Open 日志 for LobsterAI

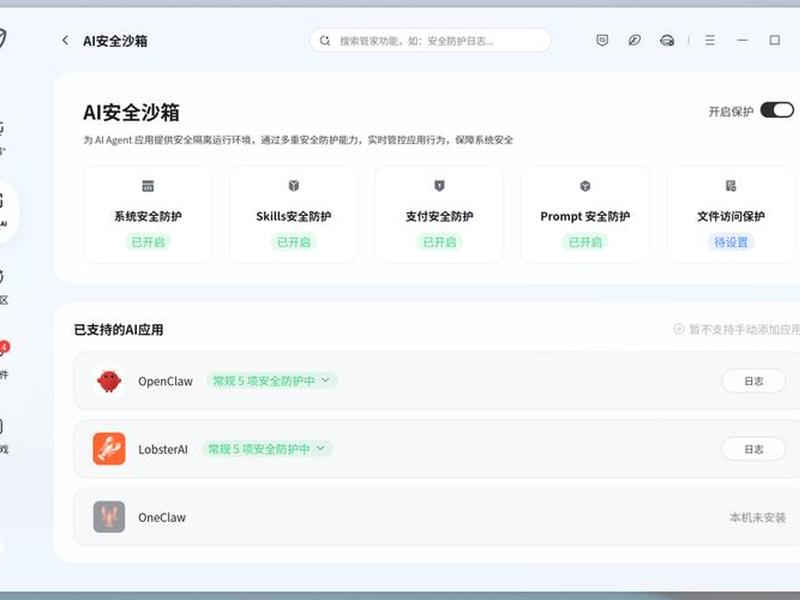tap(754, 449)
